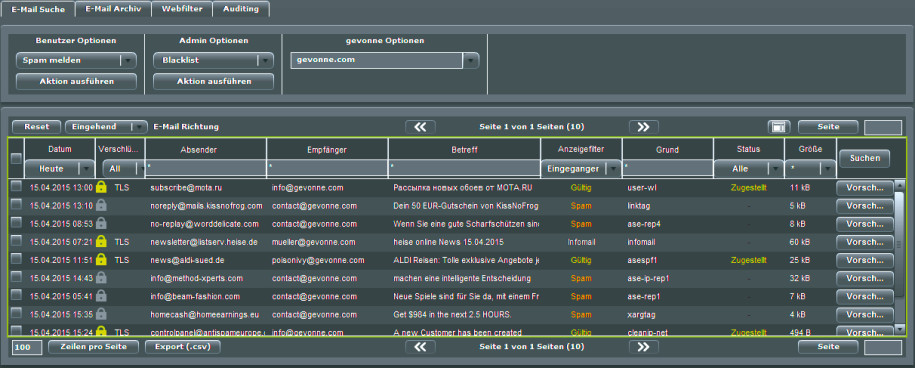The width and height of the screenshot is (915, 368).
Task: Switch to the Auditing tab
Action: [x=241, y=9]
